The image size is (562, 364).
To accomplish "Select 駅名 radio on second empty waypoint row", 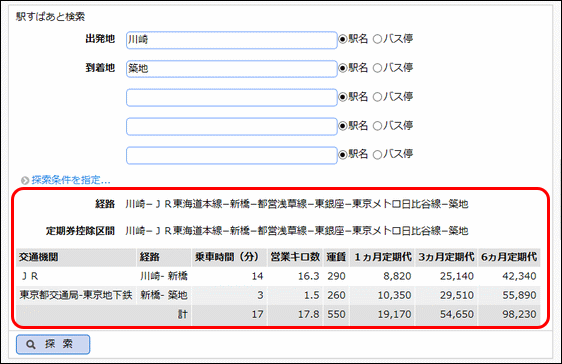I will [343, 126].
